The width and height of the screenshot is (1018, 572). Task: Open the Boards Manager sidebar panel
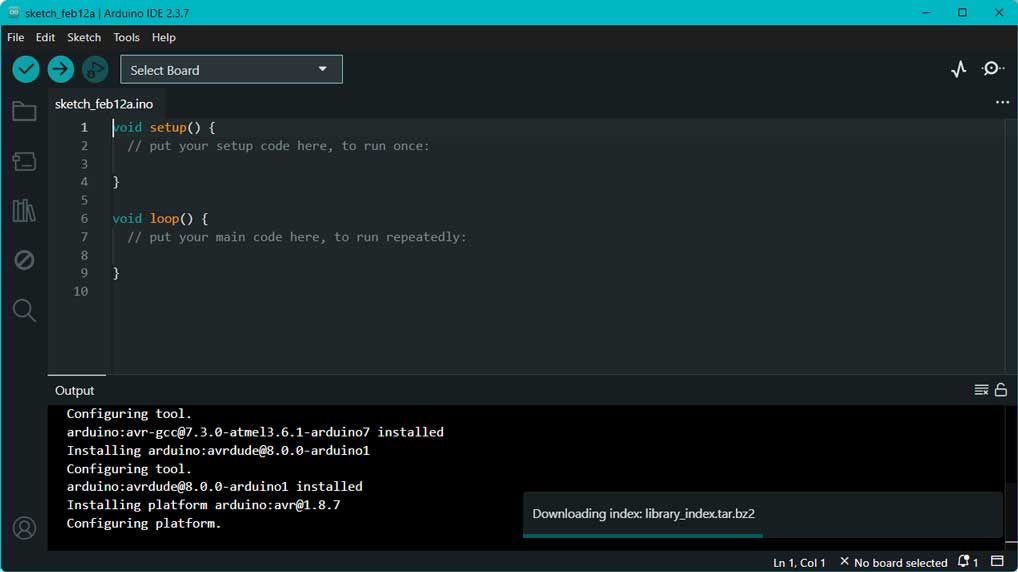tap(24, 161)
